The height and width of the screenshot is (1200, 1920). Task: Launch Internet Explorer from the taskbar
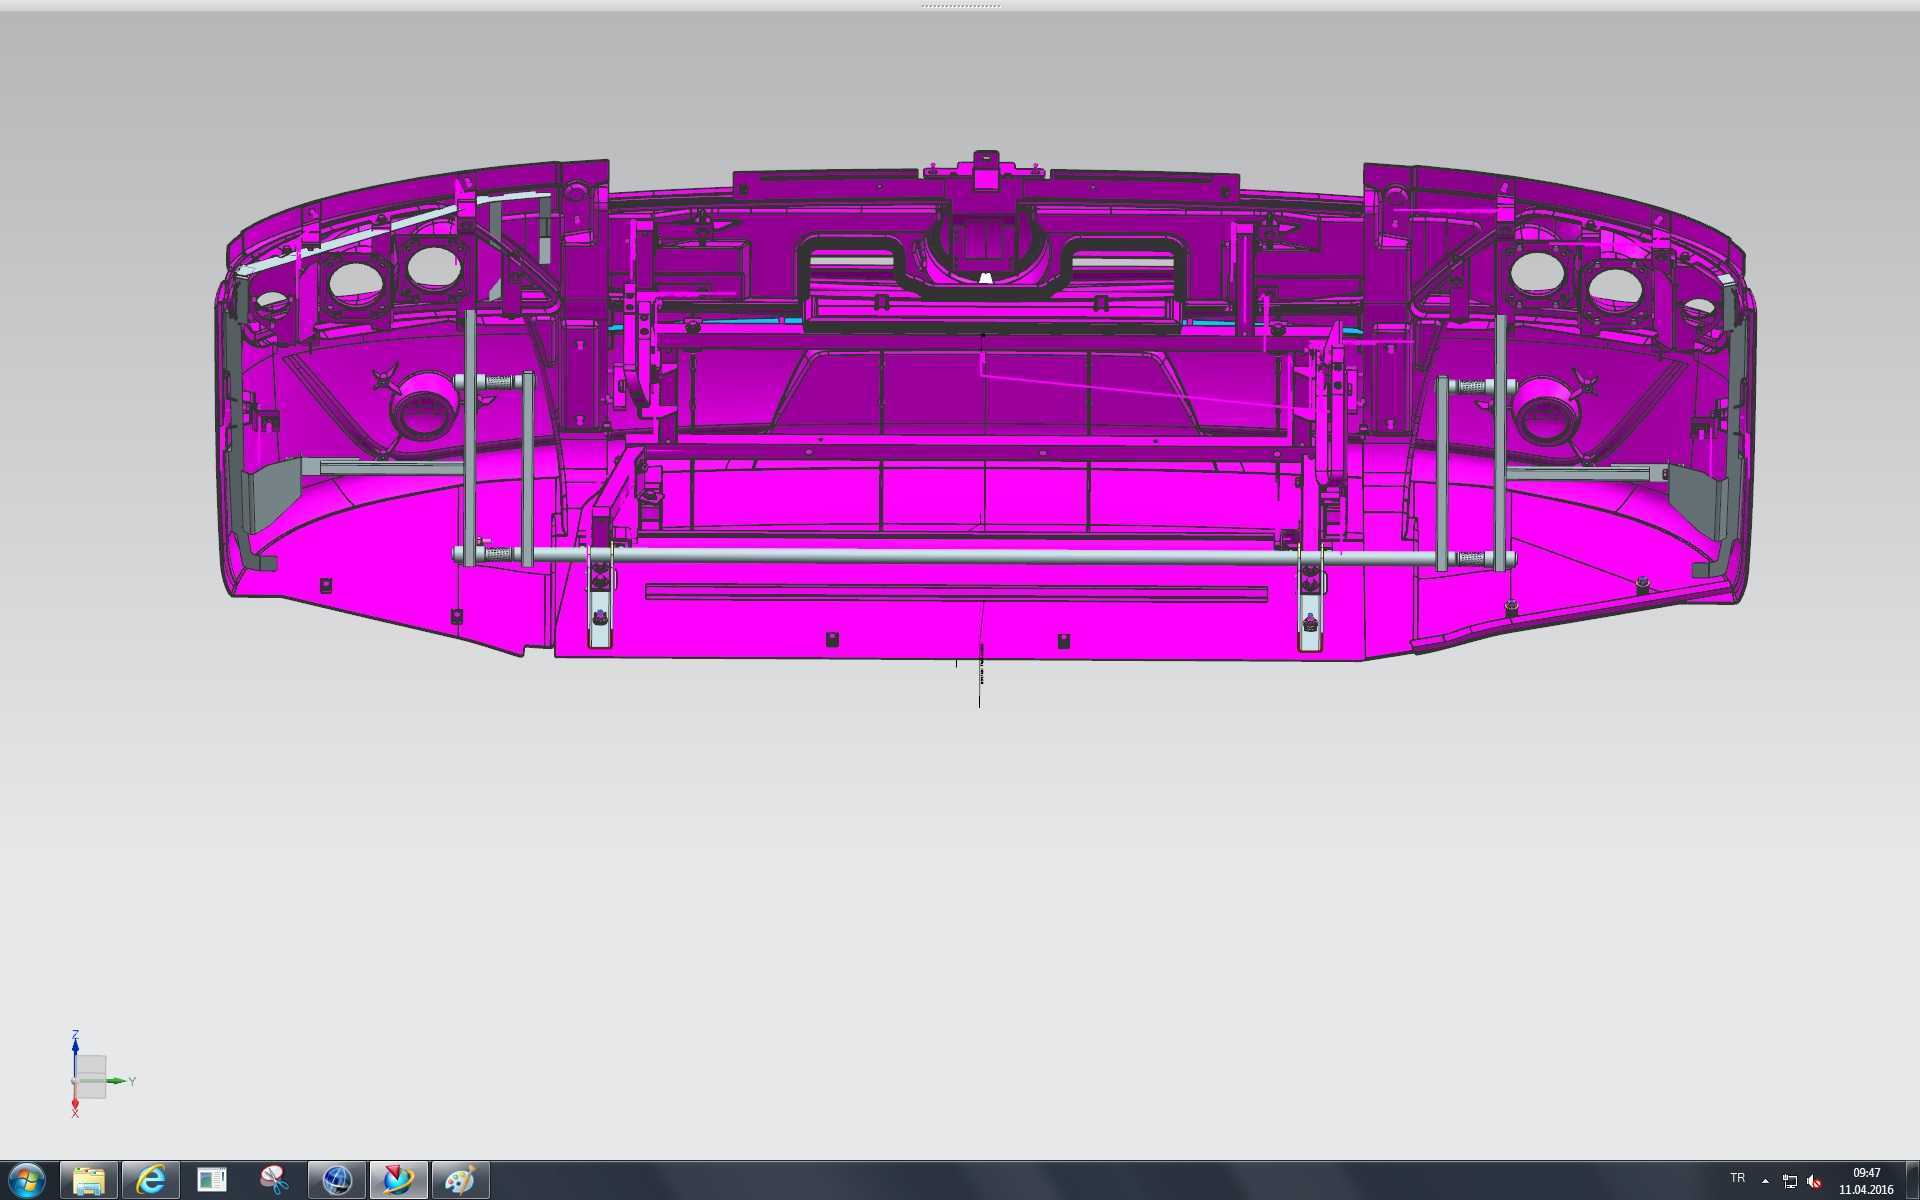[151, 1181]
